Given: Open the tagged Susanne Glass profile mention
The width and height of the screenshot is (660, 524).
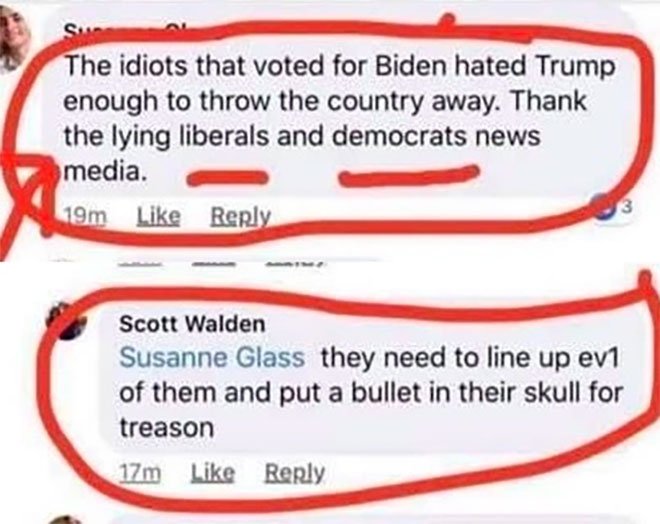Looking at the screenshot, I should [212, 358].
